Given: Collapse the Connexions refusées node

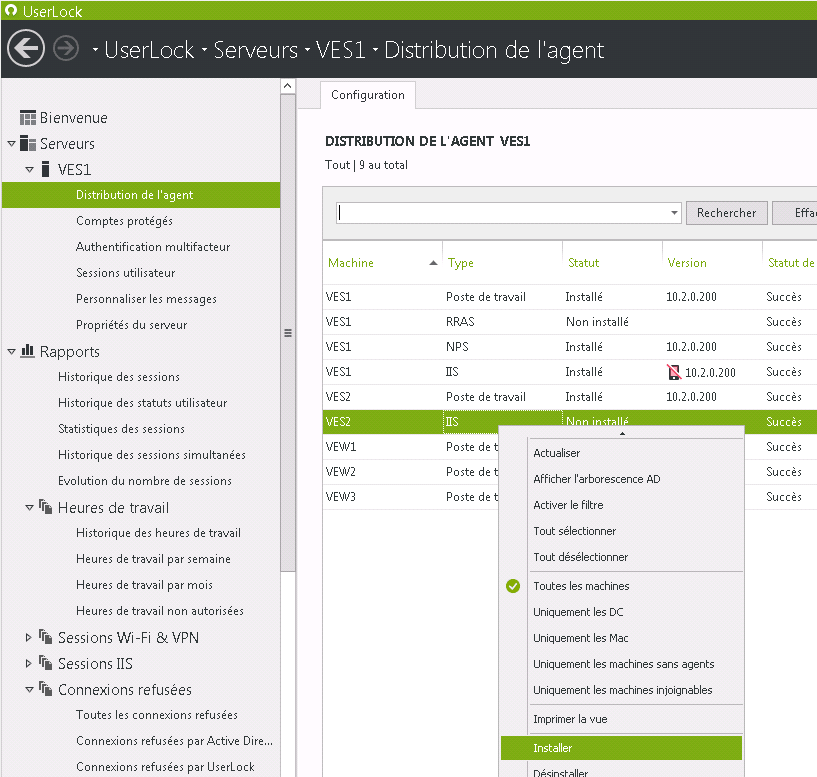Looking at the screenshot, I should tap(30, 689).
